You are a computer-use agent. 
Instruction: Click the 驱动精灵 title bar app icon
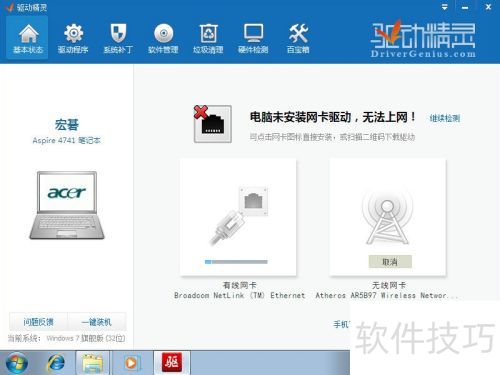pos(9,7)
